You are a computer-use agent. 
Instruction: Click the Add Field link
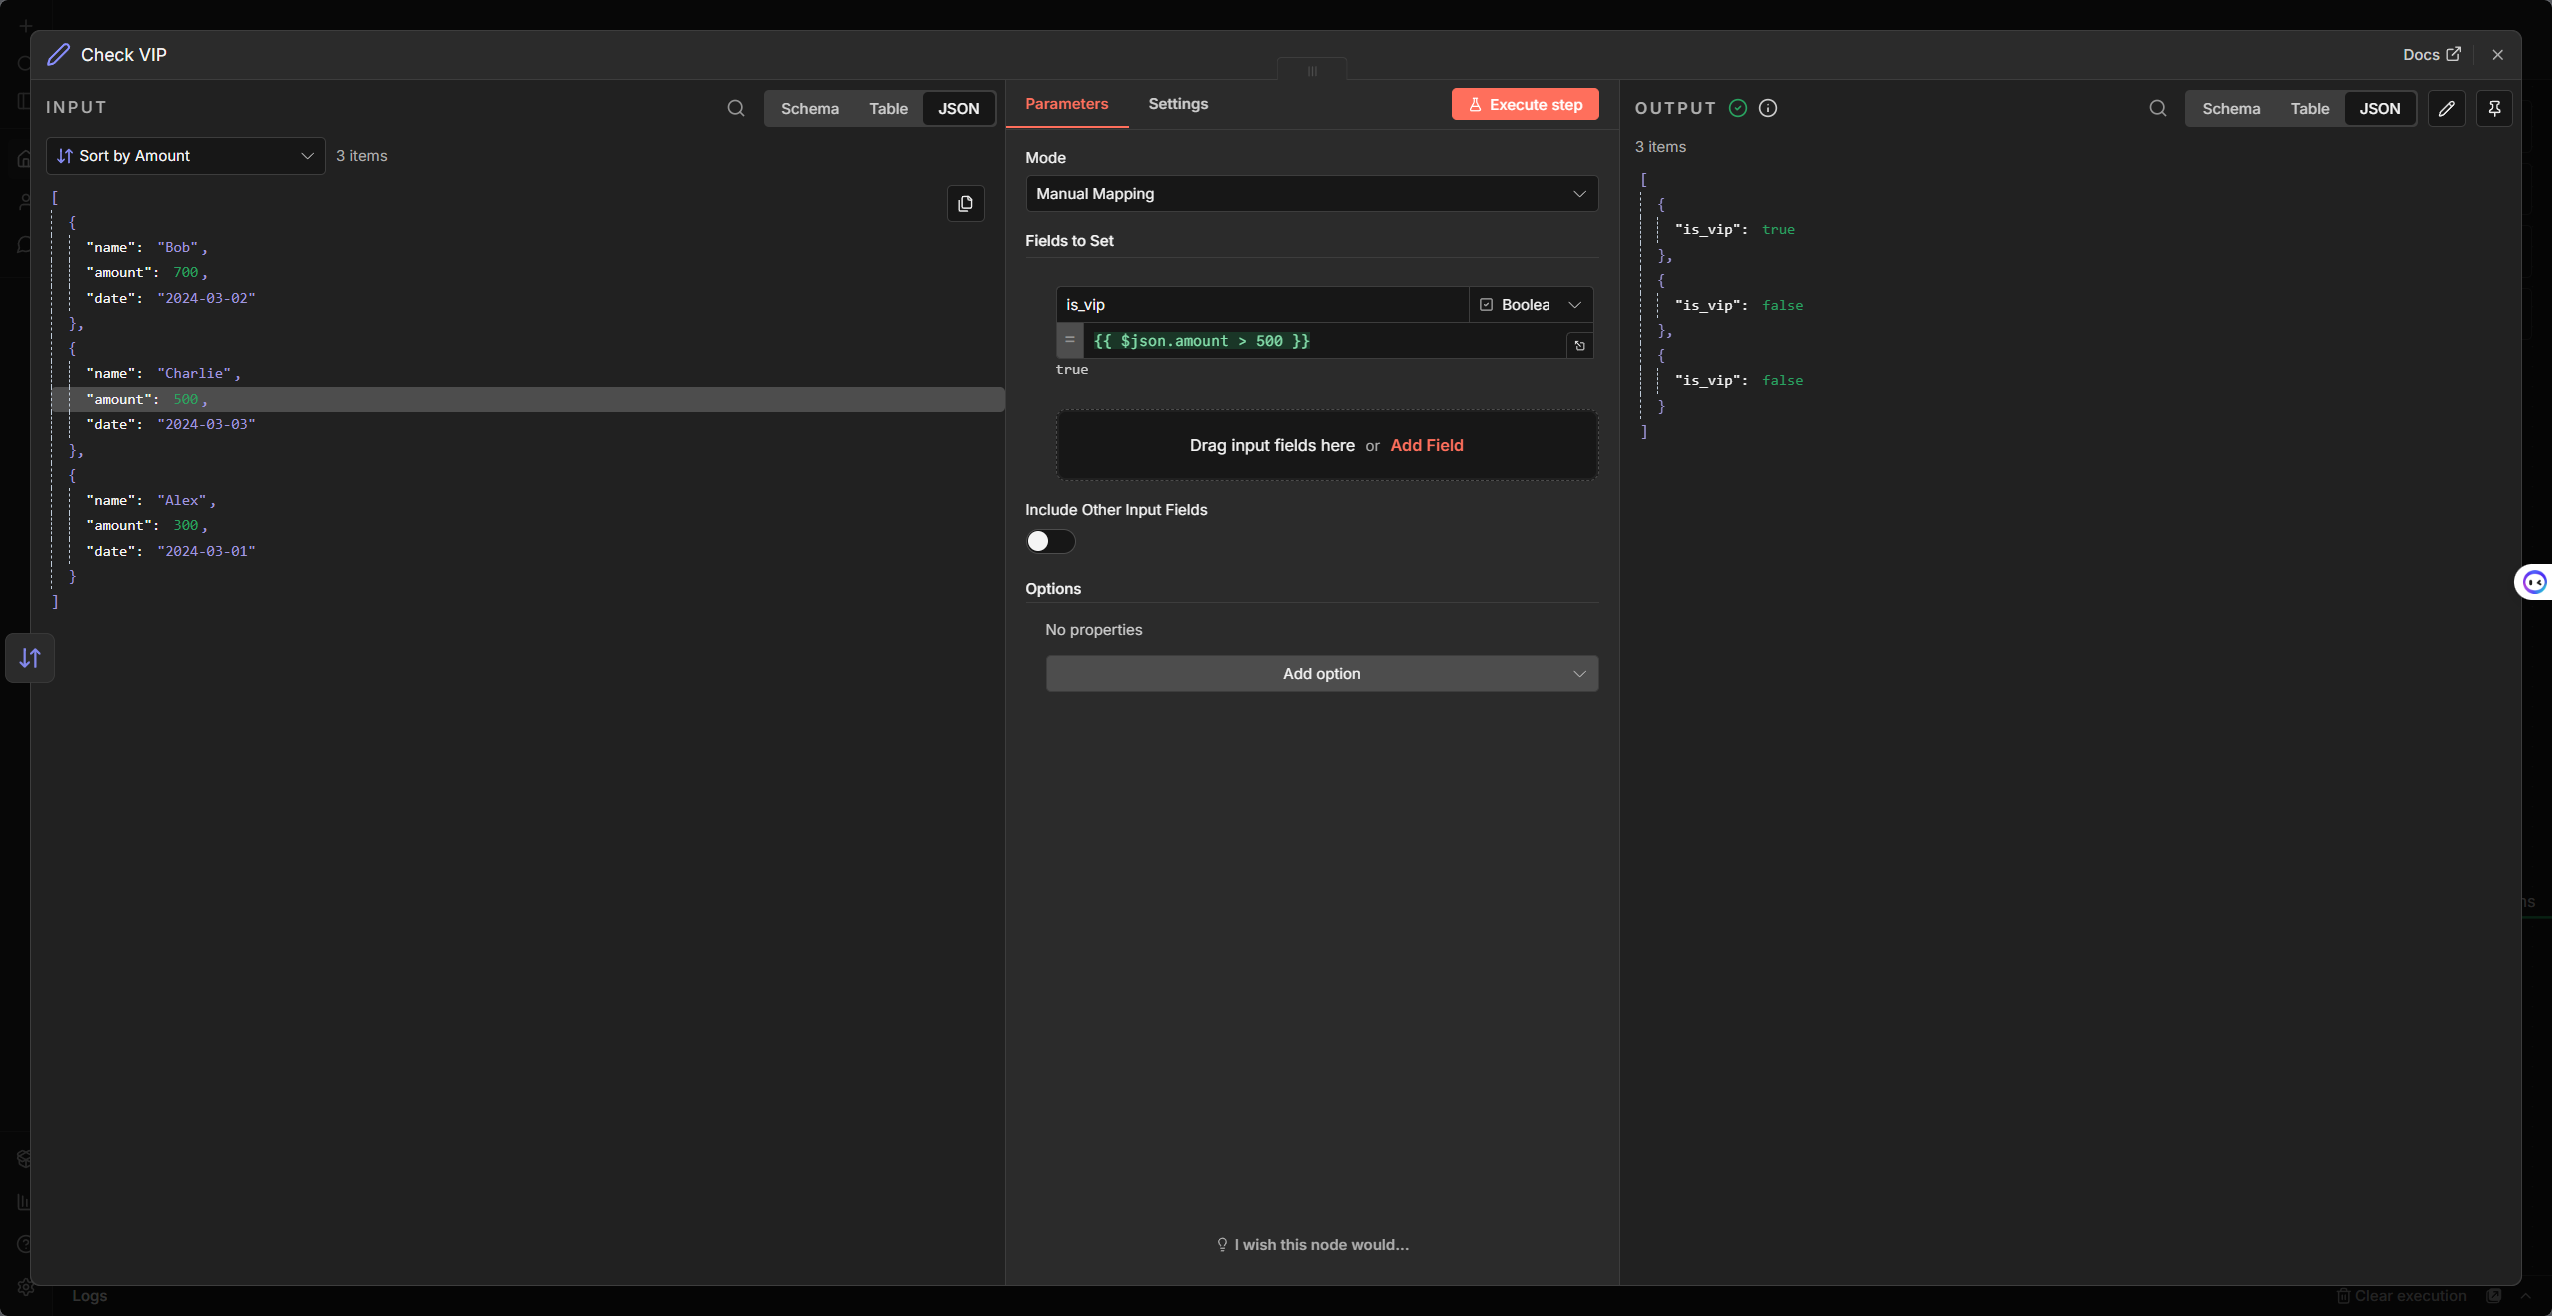click(1426, 446)
